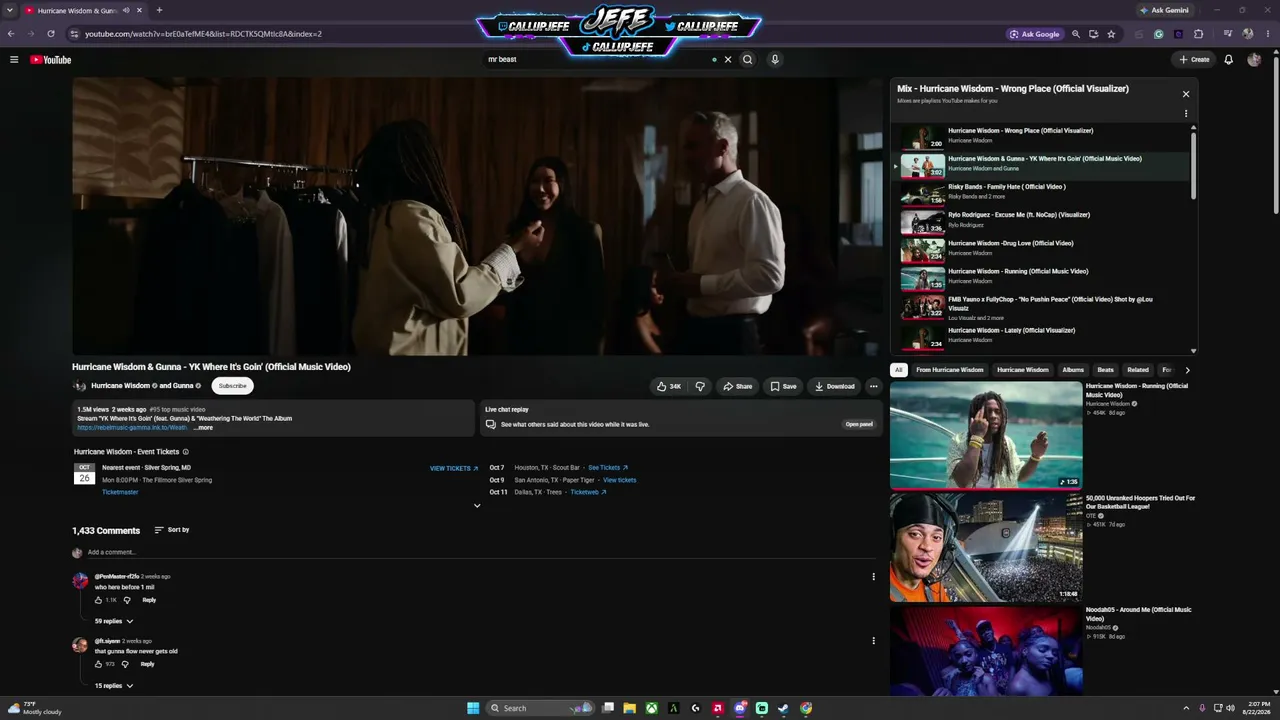Go to the YouTube home logo
This screenshot has height=720, width=1280.
coord(50,60)
